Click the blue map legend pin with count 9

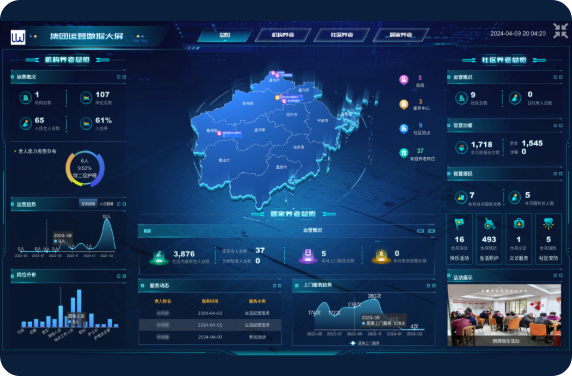pos(403,128)
